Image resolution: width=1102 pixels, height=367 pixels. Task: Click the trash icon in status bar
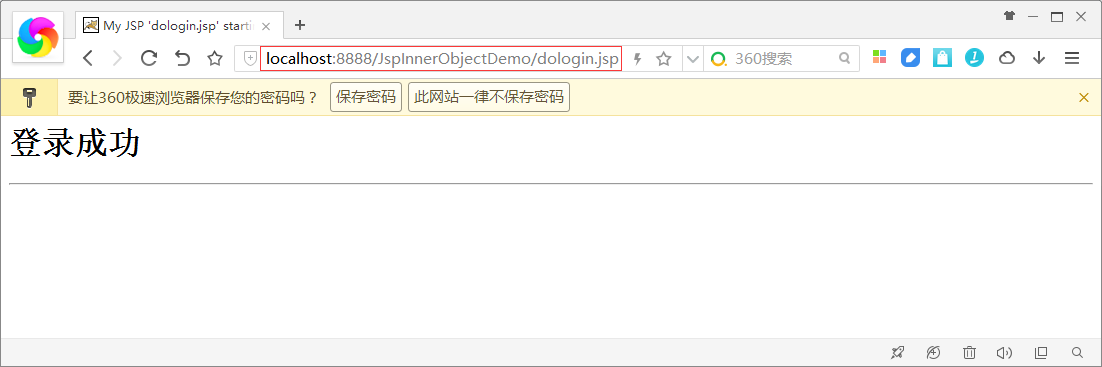point(969,352)
